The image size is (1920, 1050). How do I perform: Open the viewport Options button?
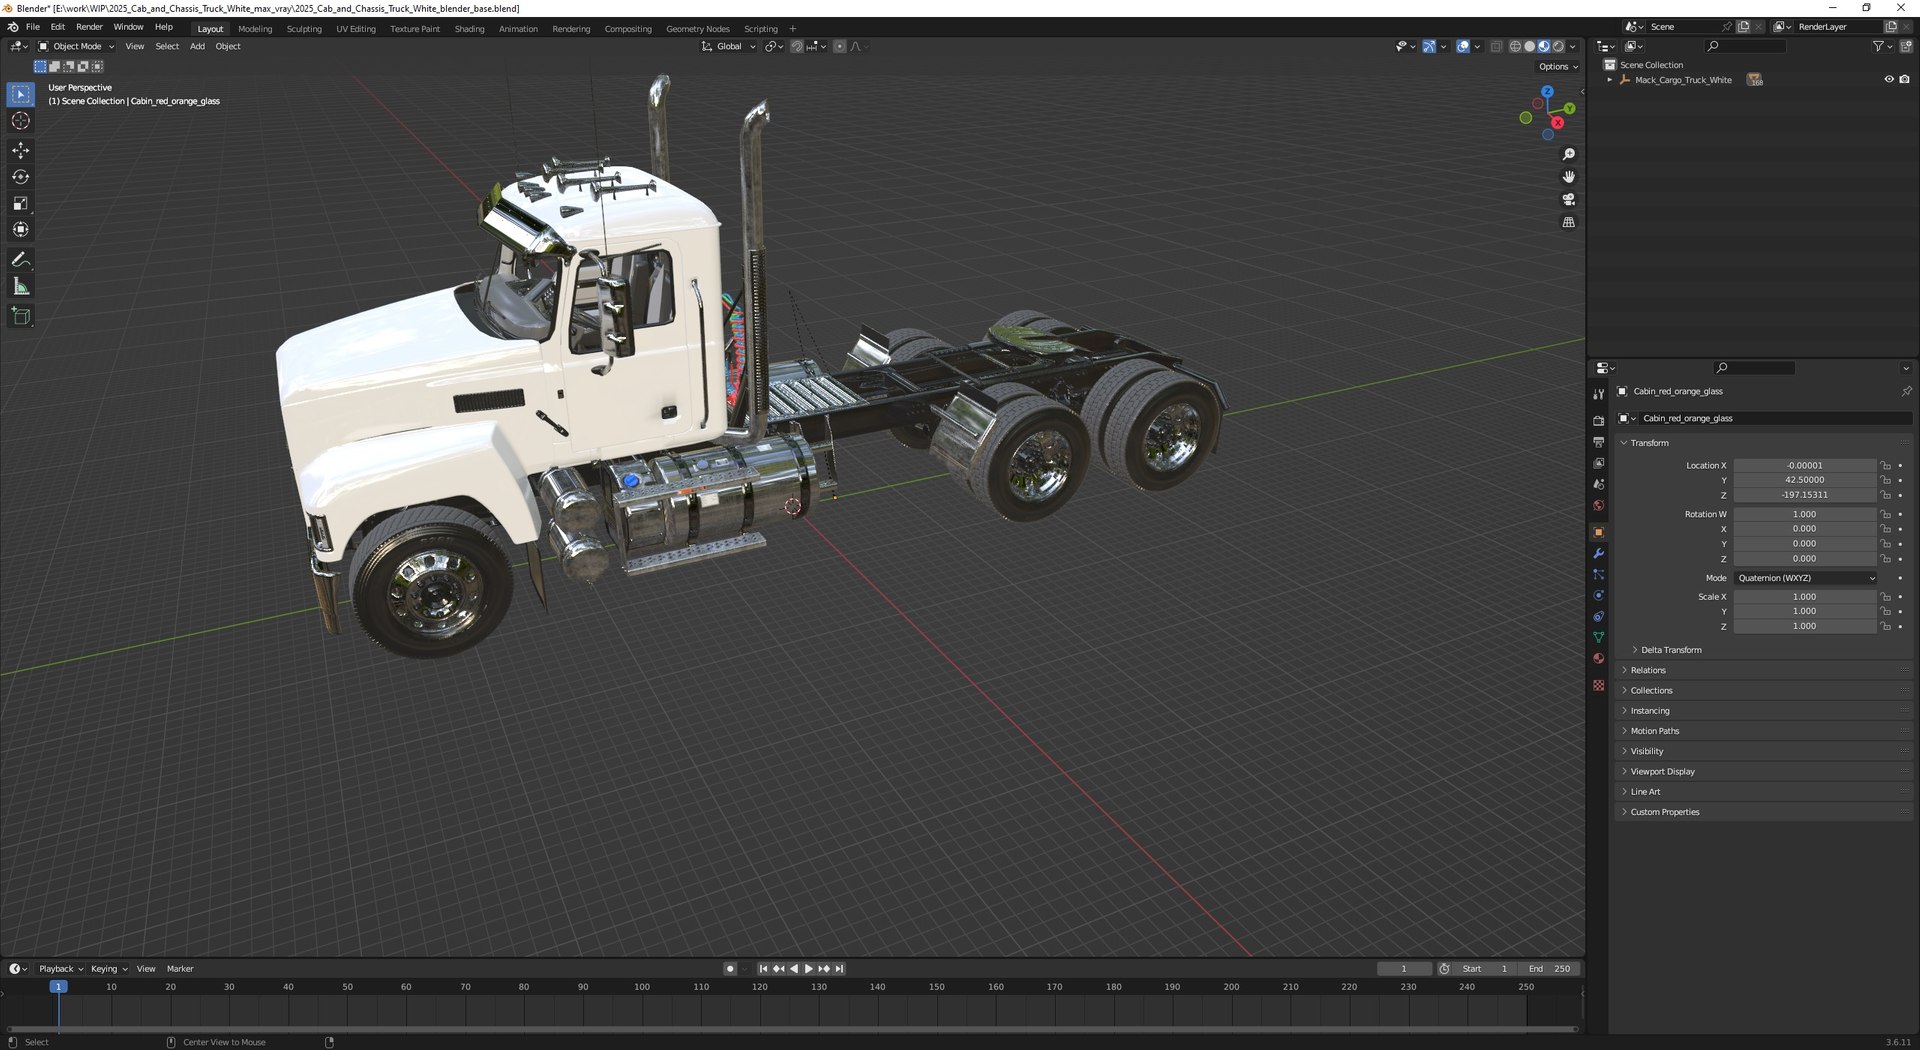pos(1558,67)
